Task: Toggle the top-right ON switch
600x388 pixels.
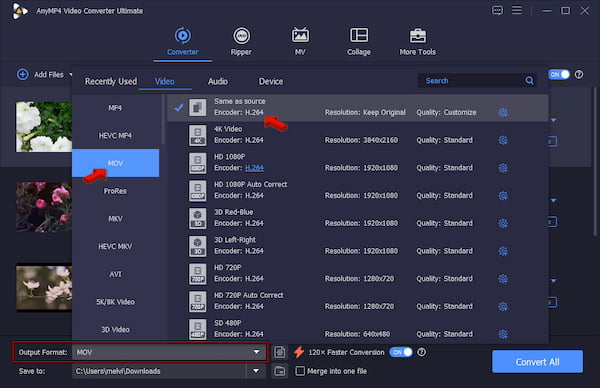Action: tap(559, 75)
